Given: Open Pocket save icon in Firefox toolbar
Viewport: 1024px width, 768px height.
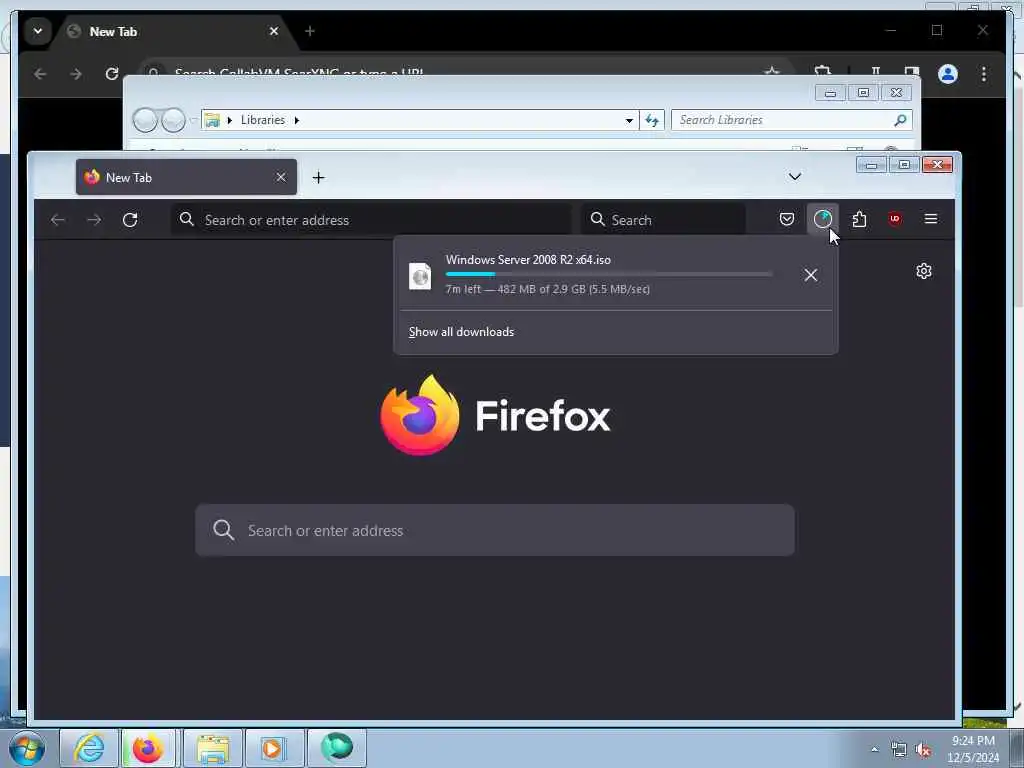Looking at the screenshot, I should [787, 219].
